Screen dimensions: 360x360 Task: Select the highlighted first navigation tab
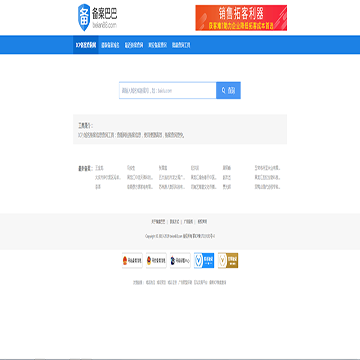click(86, 45)
